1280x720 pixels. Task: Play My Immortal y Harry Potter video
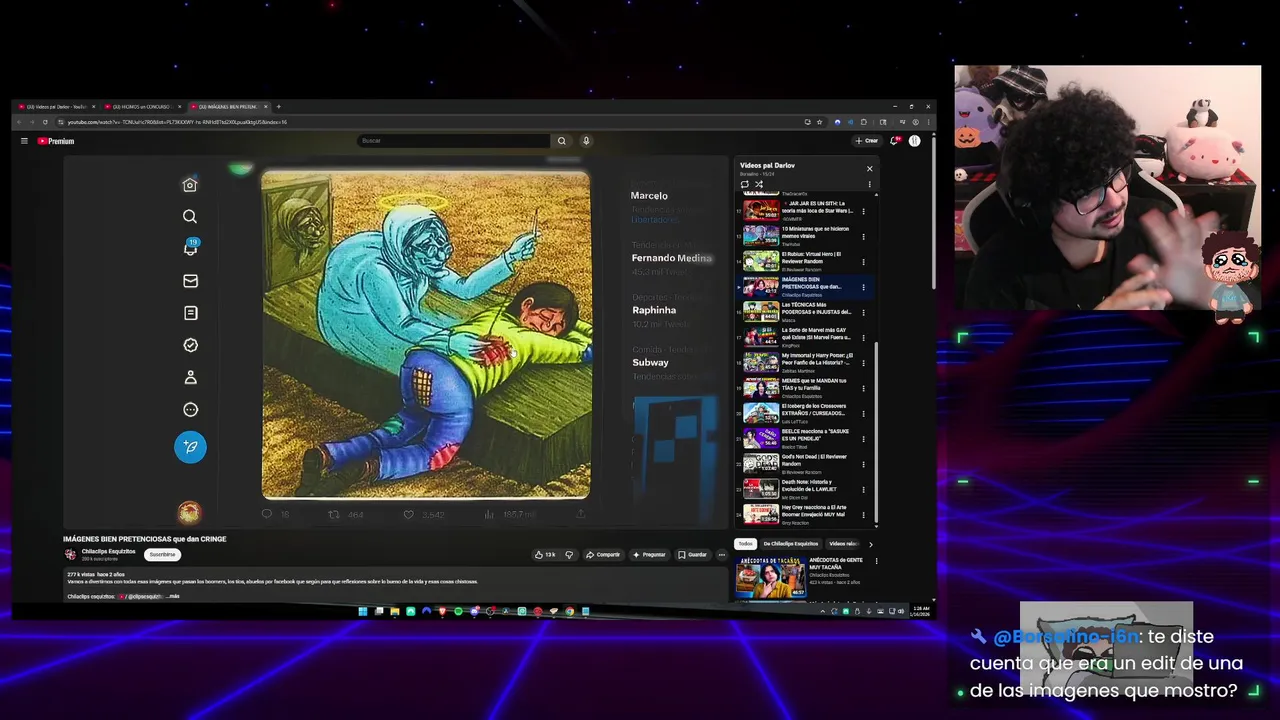click(806, 362)
